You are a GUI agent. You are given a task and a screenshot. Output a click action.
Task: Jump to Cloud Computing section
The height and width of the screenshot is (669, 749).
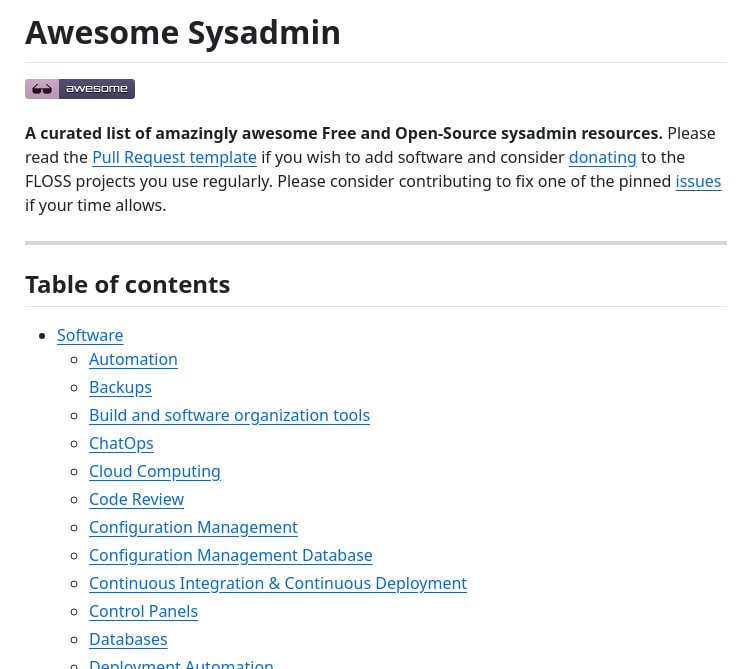tap(154, 471)
